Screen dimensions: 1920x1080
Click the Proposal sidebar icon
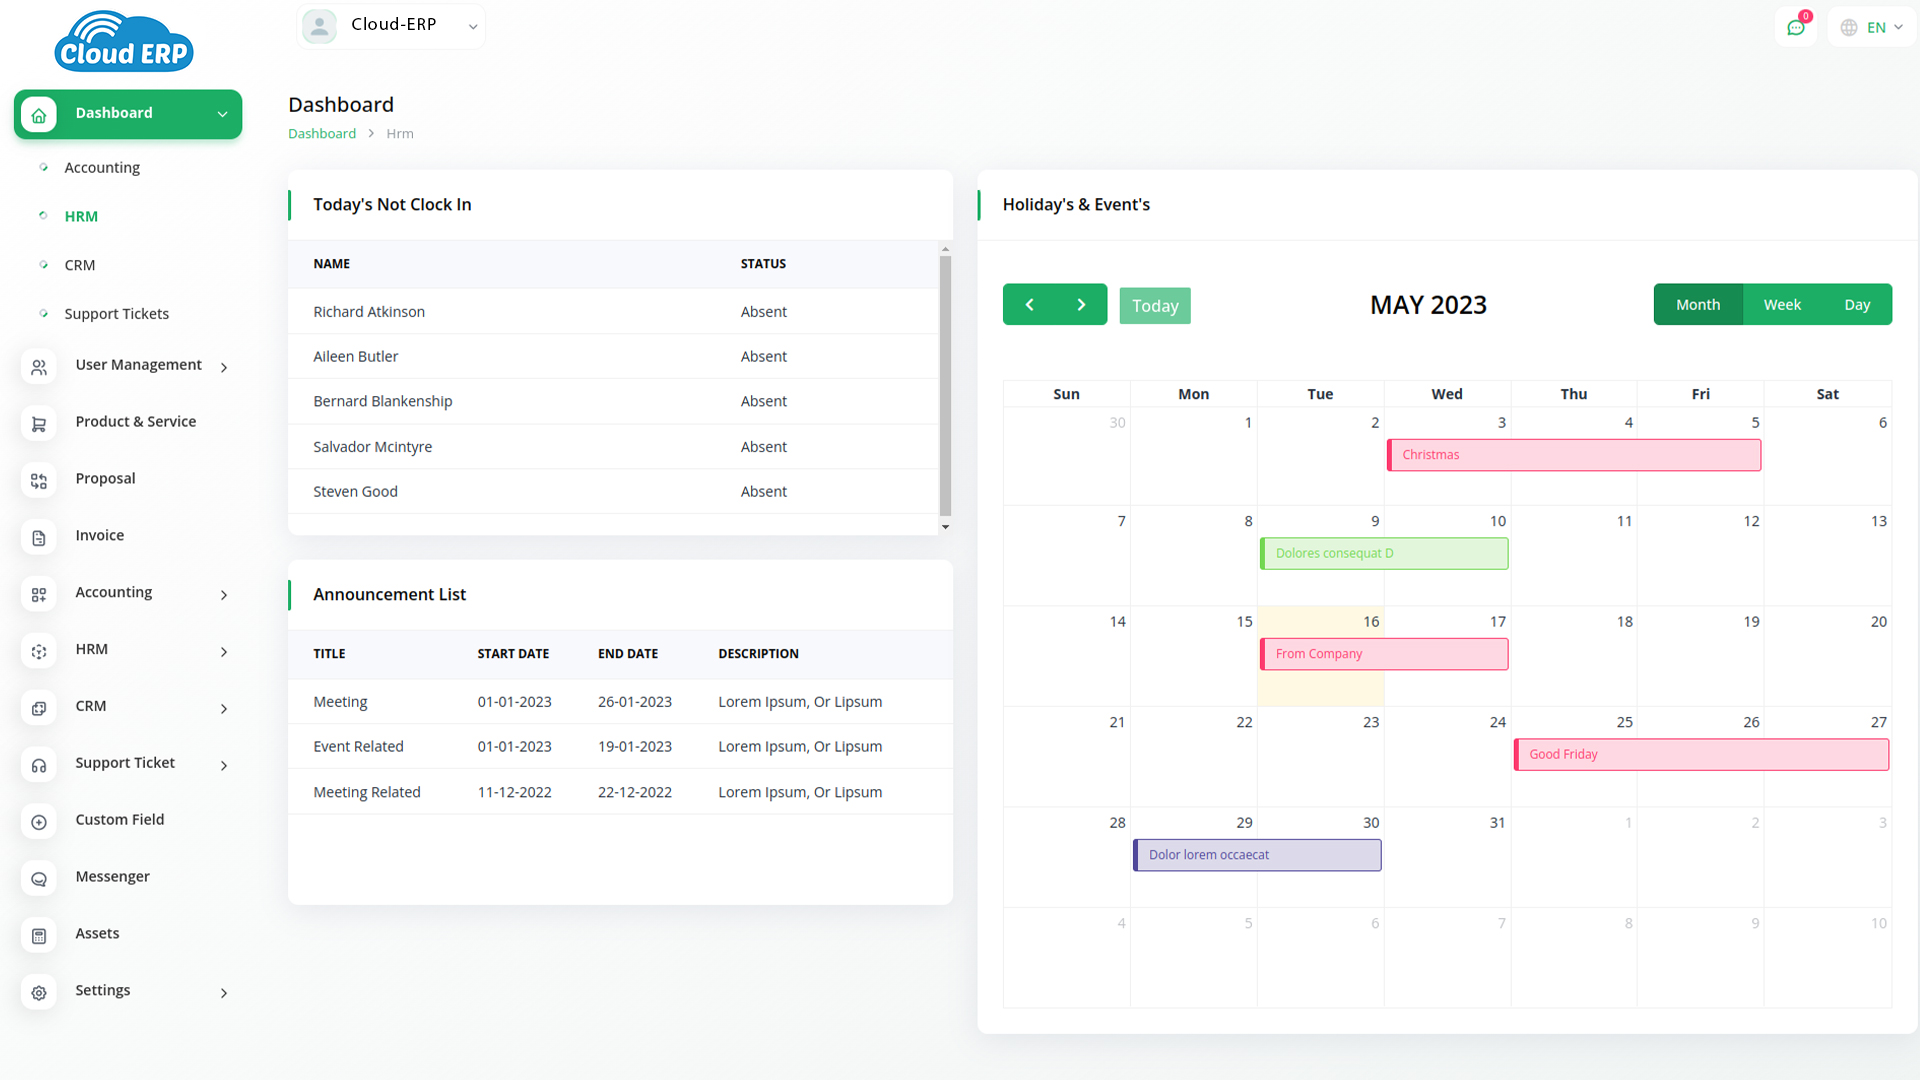39,481
